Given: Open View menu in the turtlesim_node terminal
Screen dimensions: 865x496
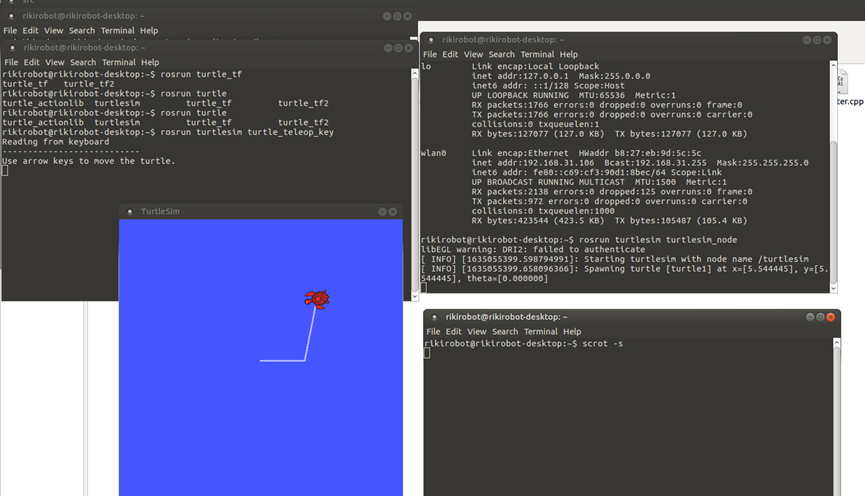Looking at the screenshot, I should 473,54.
